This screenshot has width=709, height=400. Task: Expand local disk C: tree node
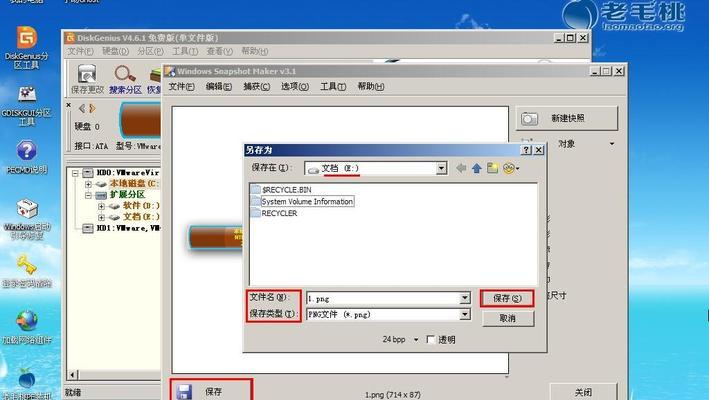88,184
